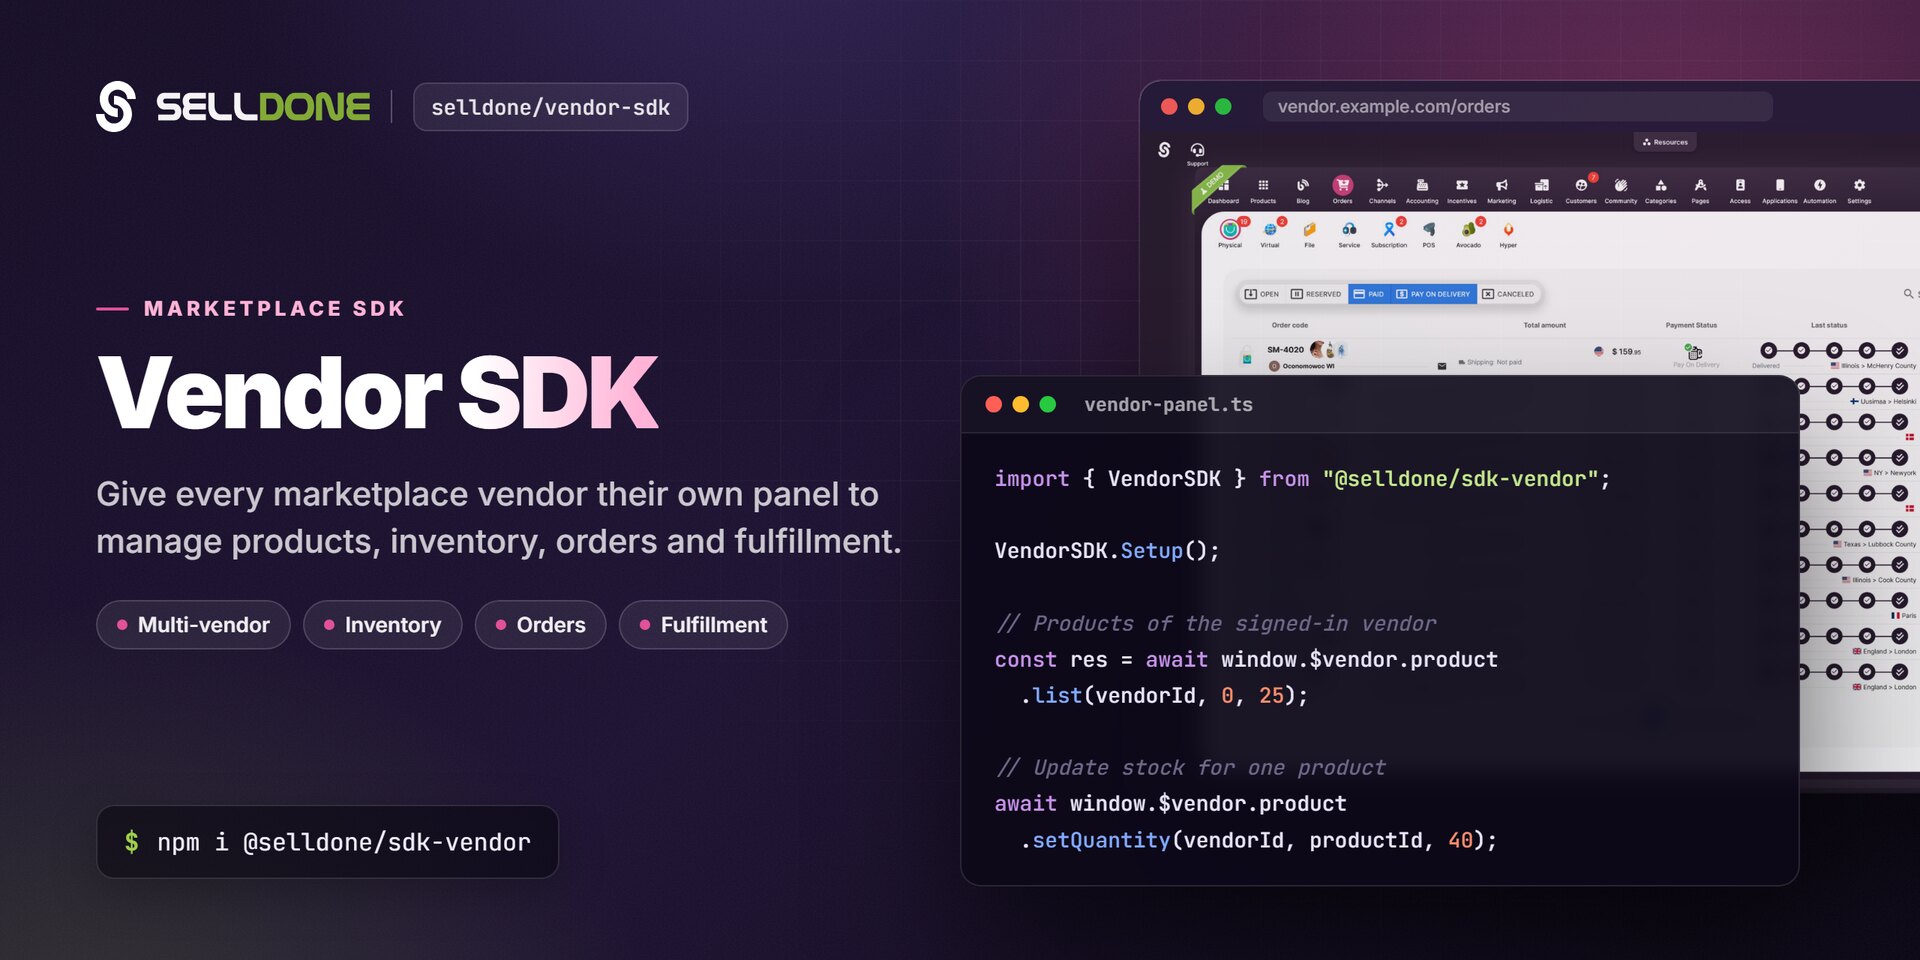Image resolution: width=1920 pixels, height=960 pixels.
Task: Select the File order type
Action: click(x=1309, y=234)
